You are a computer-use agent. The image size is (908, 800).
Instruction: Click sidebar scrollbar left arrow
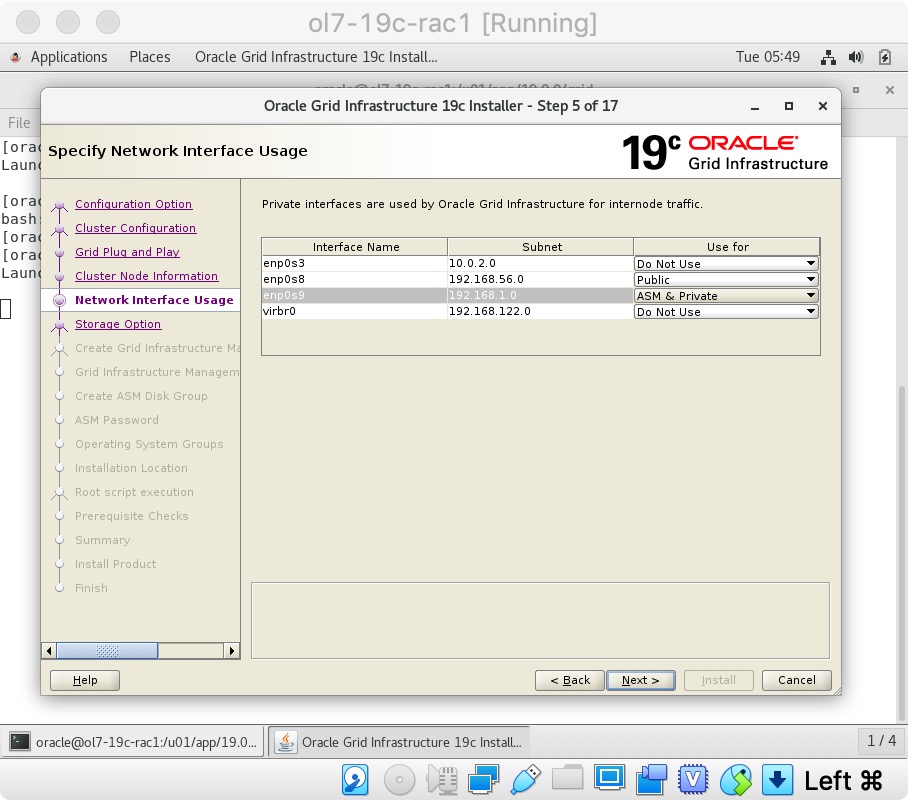(x=49, y=651)
